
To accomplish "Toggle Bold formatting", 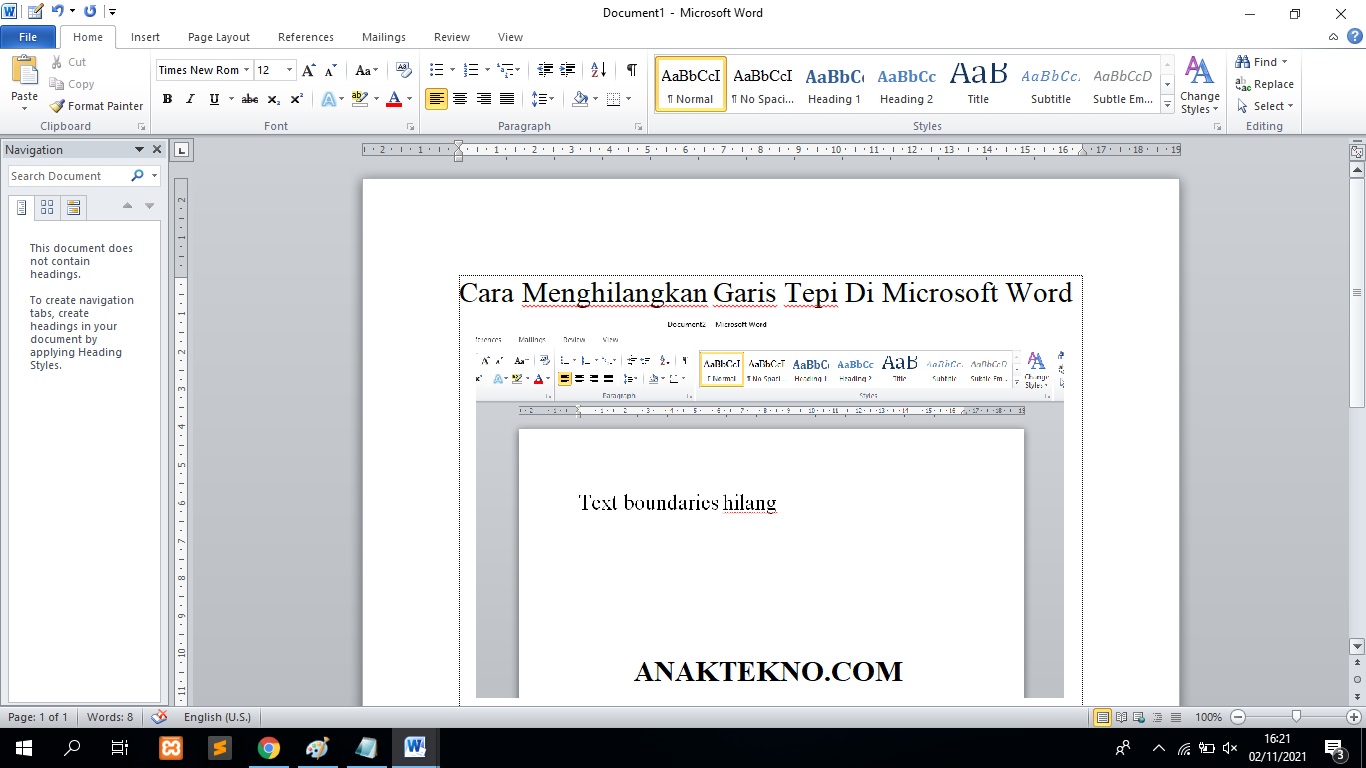I will point(167,99).
